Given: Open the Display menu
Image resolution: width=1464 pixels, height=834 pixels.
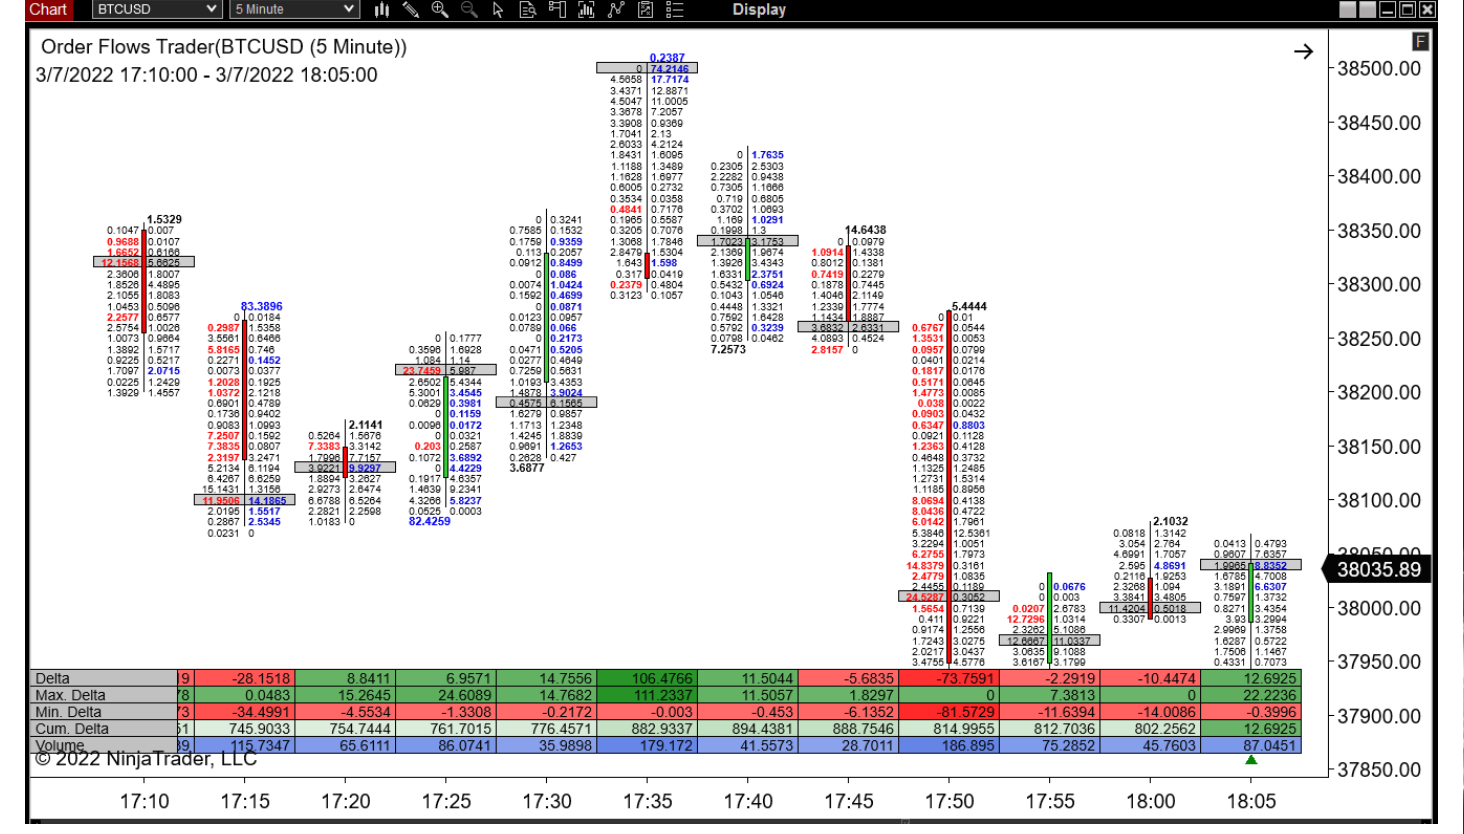Looking at the screenshot, I should (759, 10).
